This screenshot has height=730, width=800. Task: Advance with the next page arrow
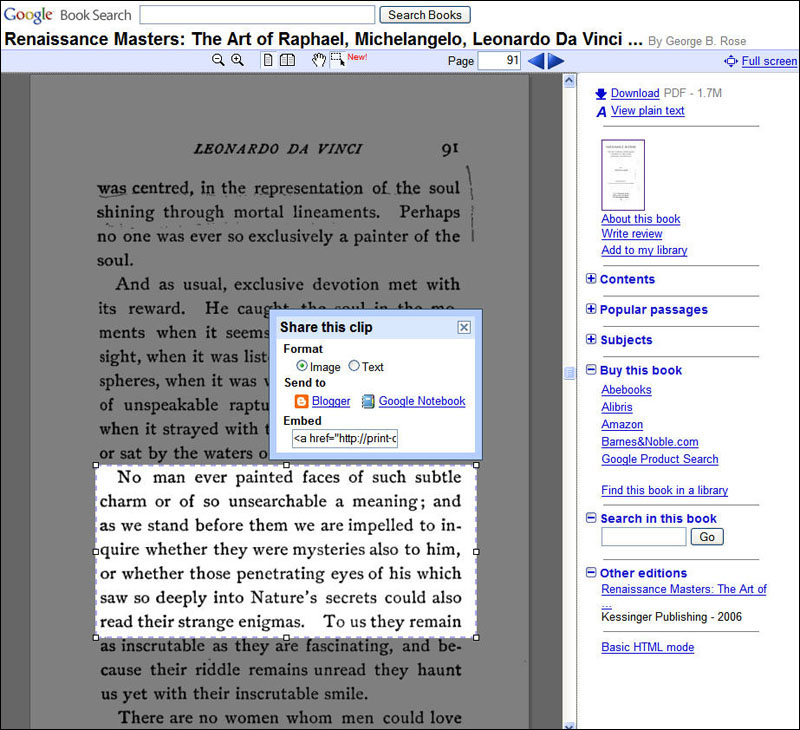pos(556,60)
